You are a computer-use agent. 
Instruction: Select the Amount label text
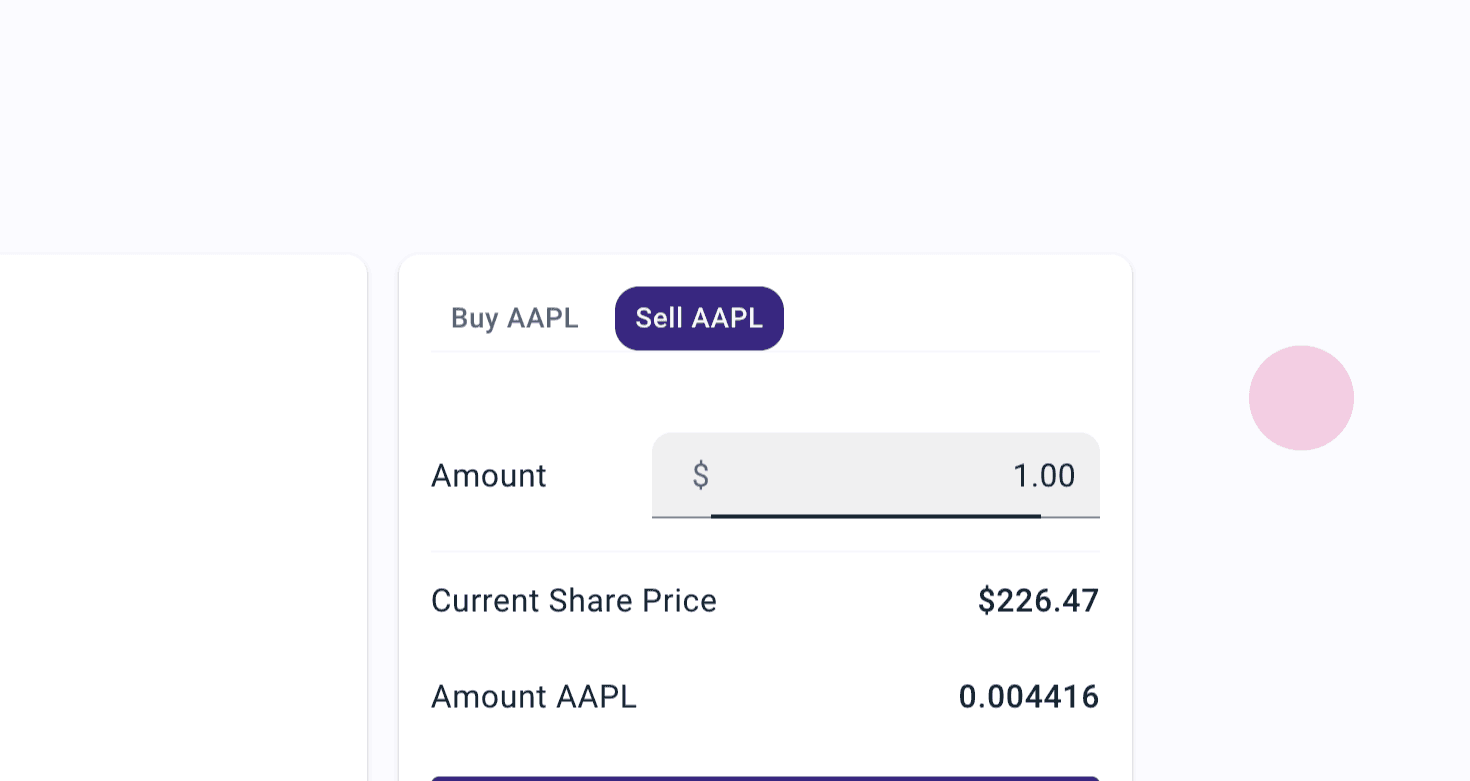click(x=488, y=476)
